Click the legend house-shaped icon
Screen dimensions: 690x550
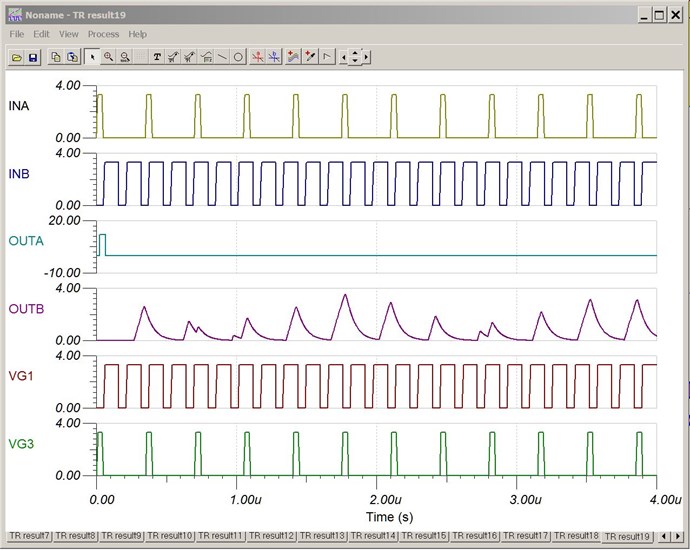206,57
